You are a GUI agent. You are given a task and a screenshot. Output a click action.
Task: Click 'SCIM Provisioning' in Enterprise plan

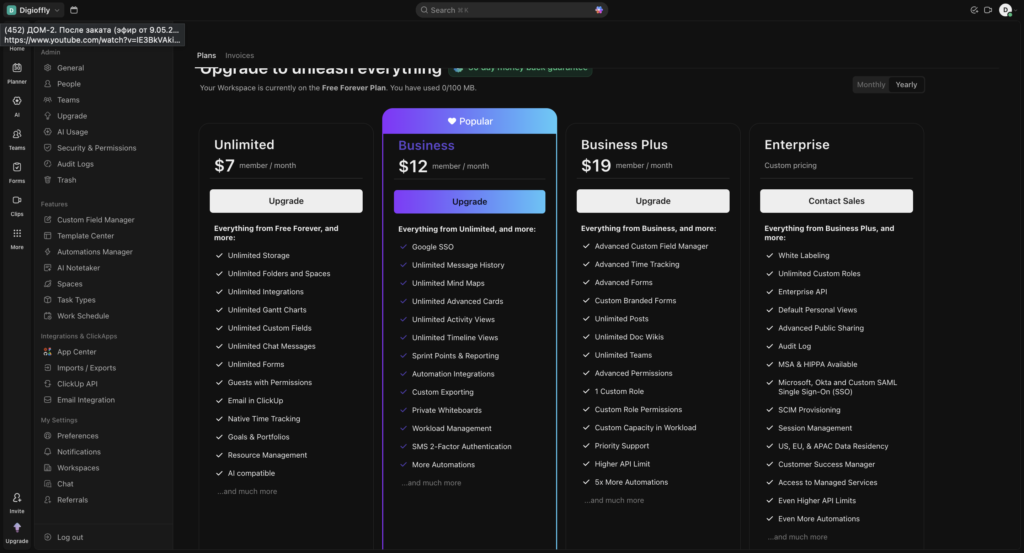tap(809, 410)
